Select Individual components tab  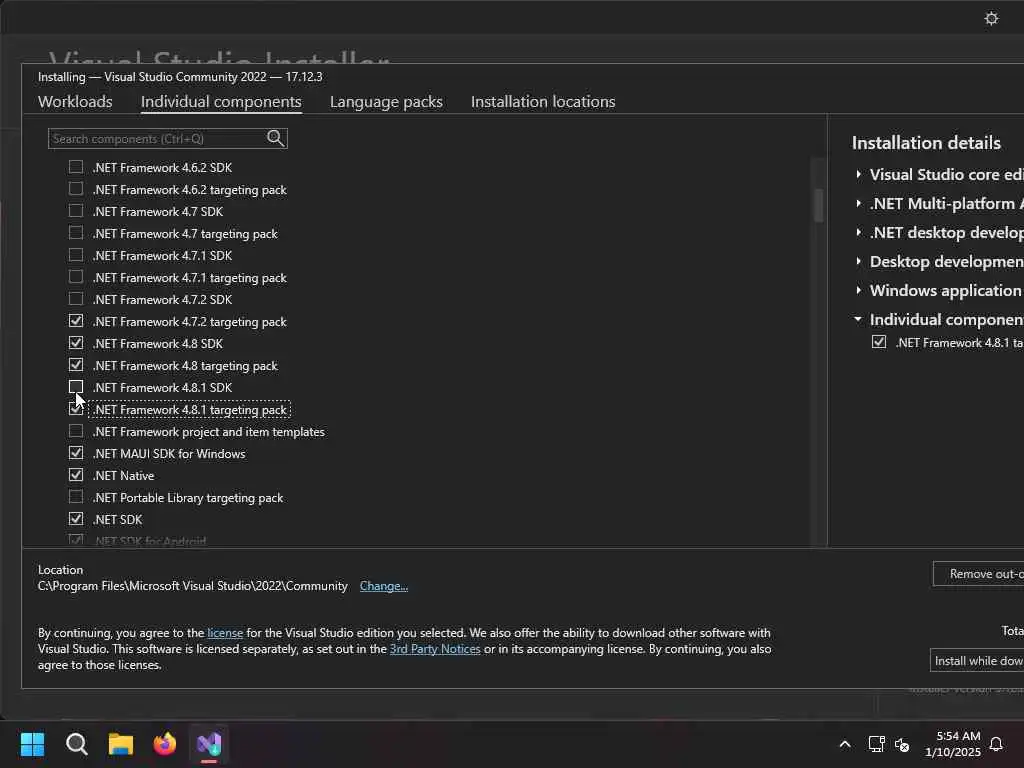coord(221,102)
